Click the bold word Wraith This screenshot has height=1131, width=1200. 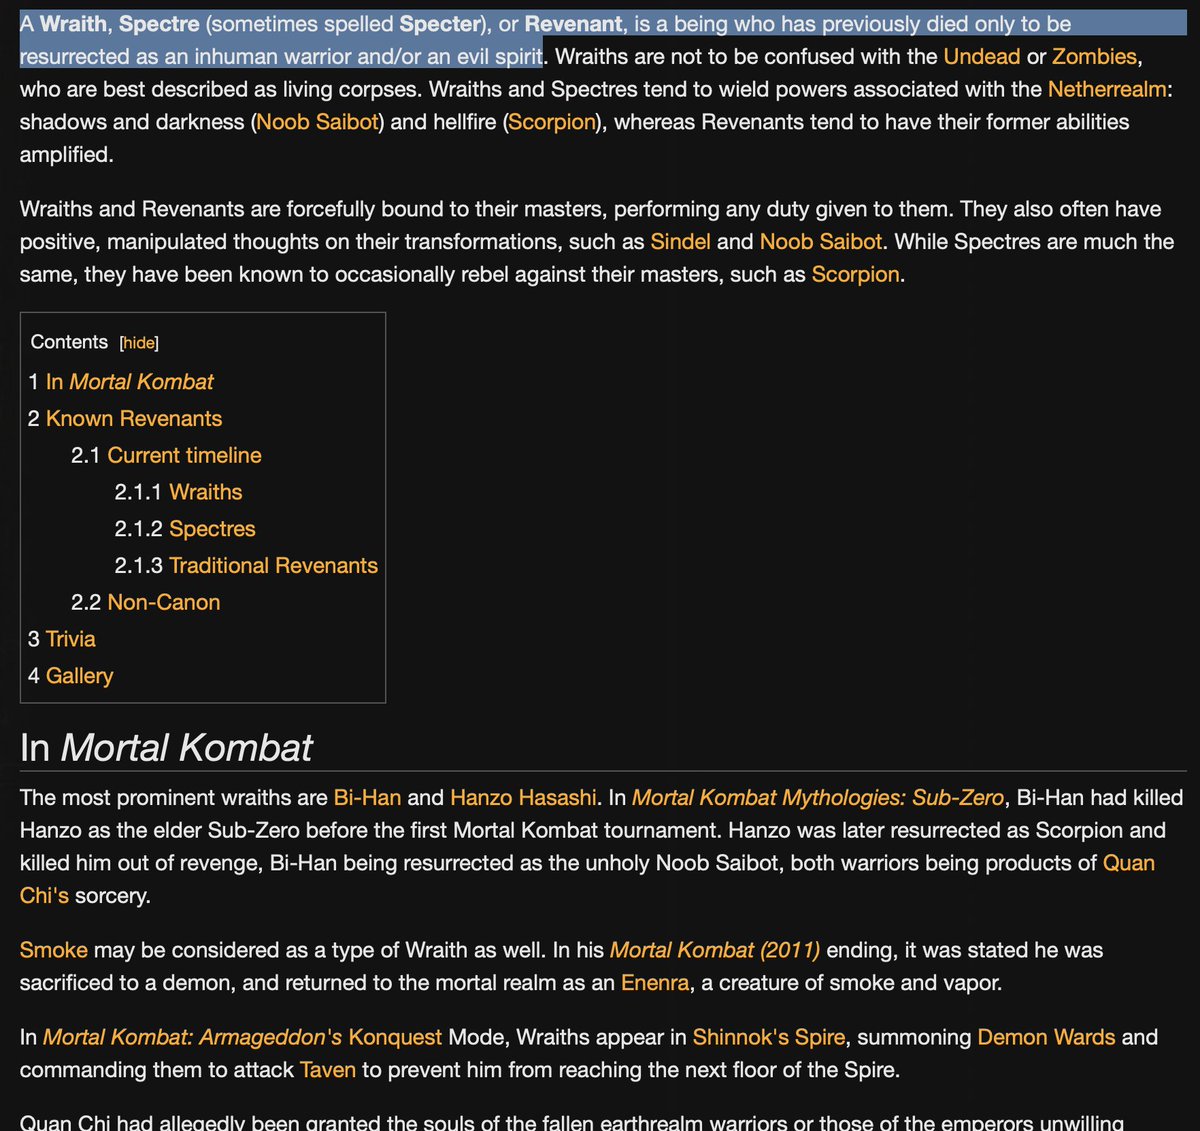(x=73, y=24)
